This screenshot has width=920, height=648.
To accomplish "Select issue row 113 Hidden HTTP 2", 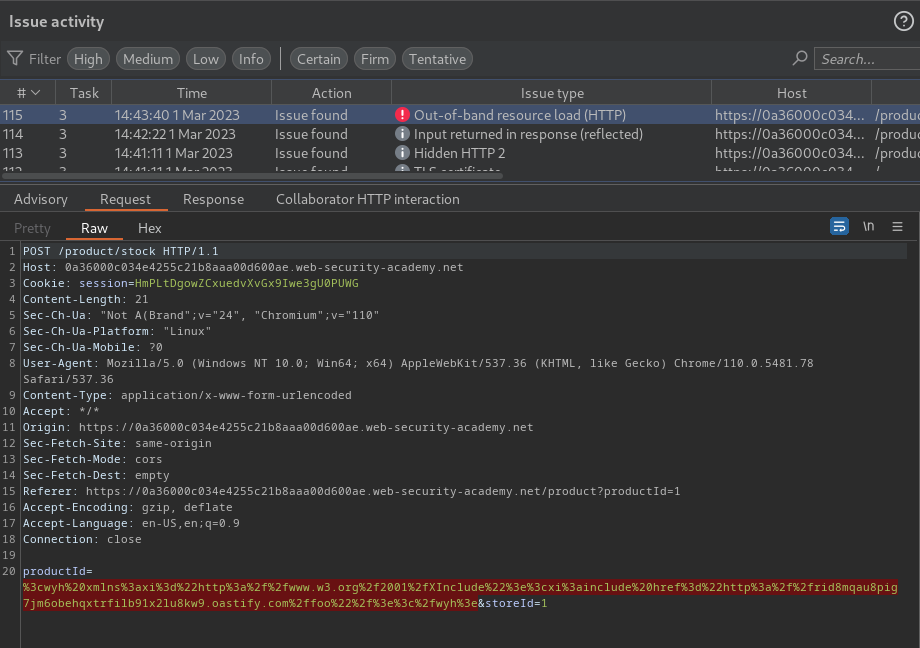I will pos(460,153).
